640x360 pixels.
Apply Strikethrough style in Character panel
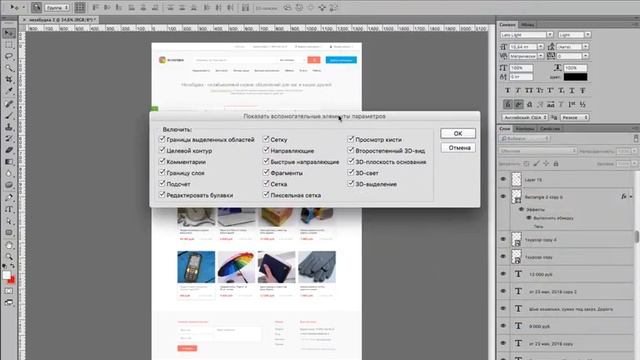click(582, 91)
